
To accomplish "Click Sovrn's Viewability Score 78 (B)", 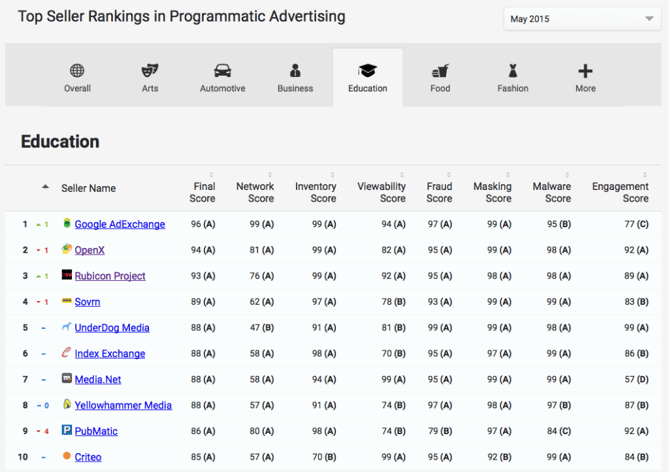I will pos(393,302).
